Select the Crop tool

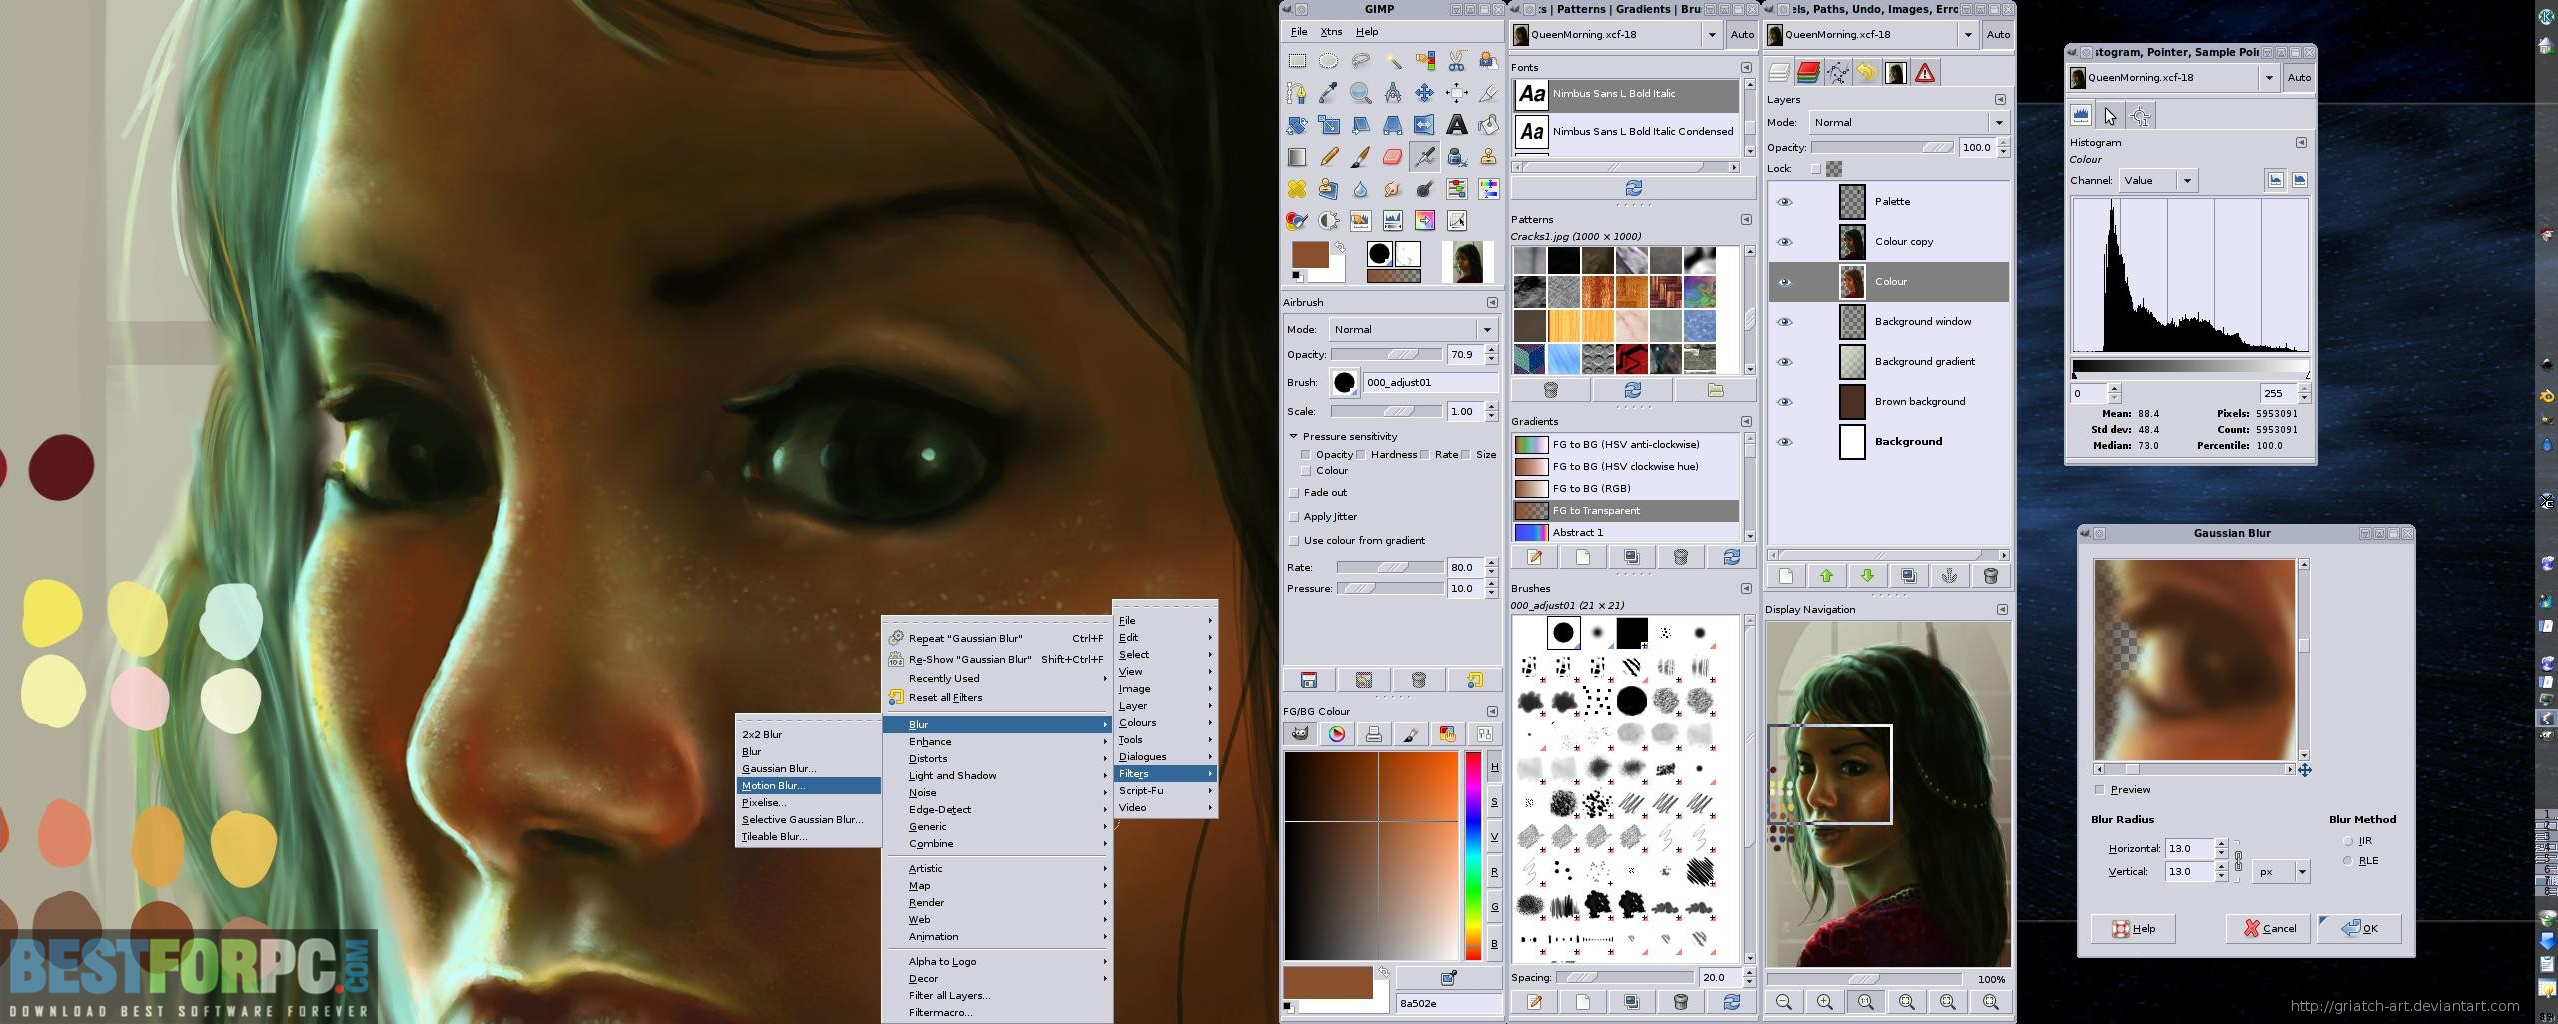(x=1489, y=93)
